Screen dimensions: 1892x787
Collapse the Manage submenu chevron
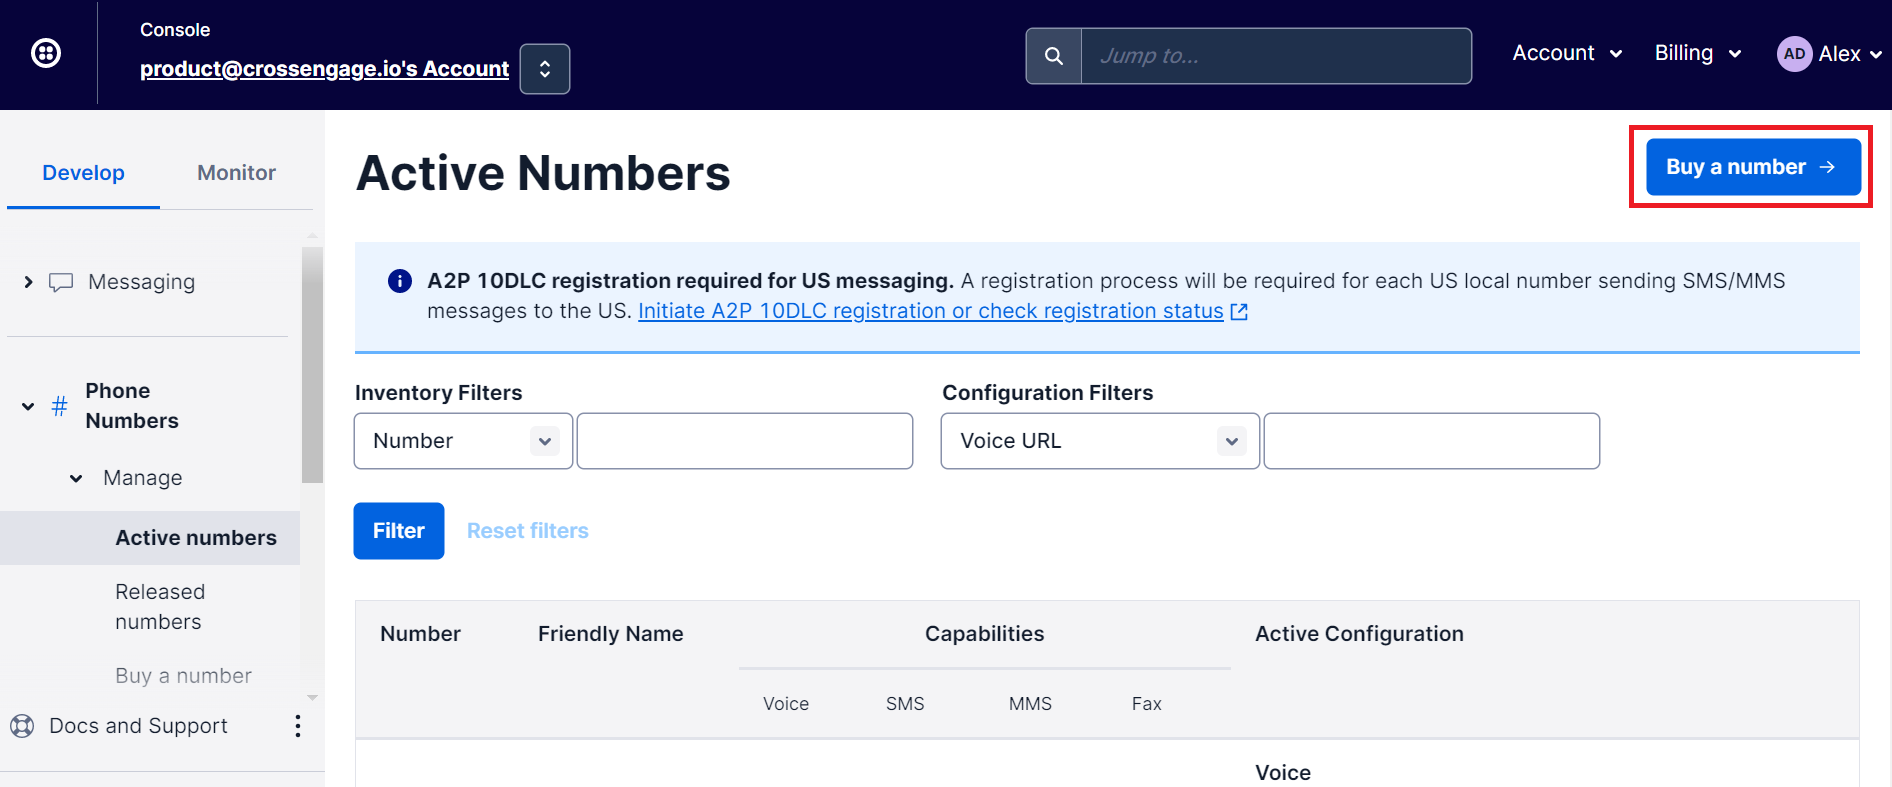pyautogui.click(x=76, y=478)
